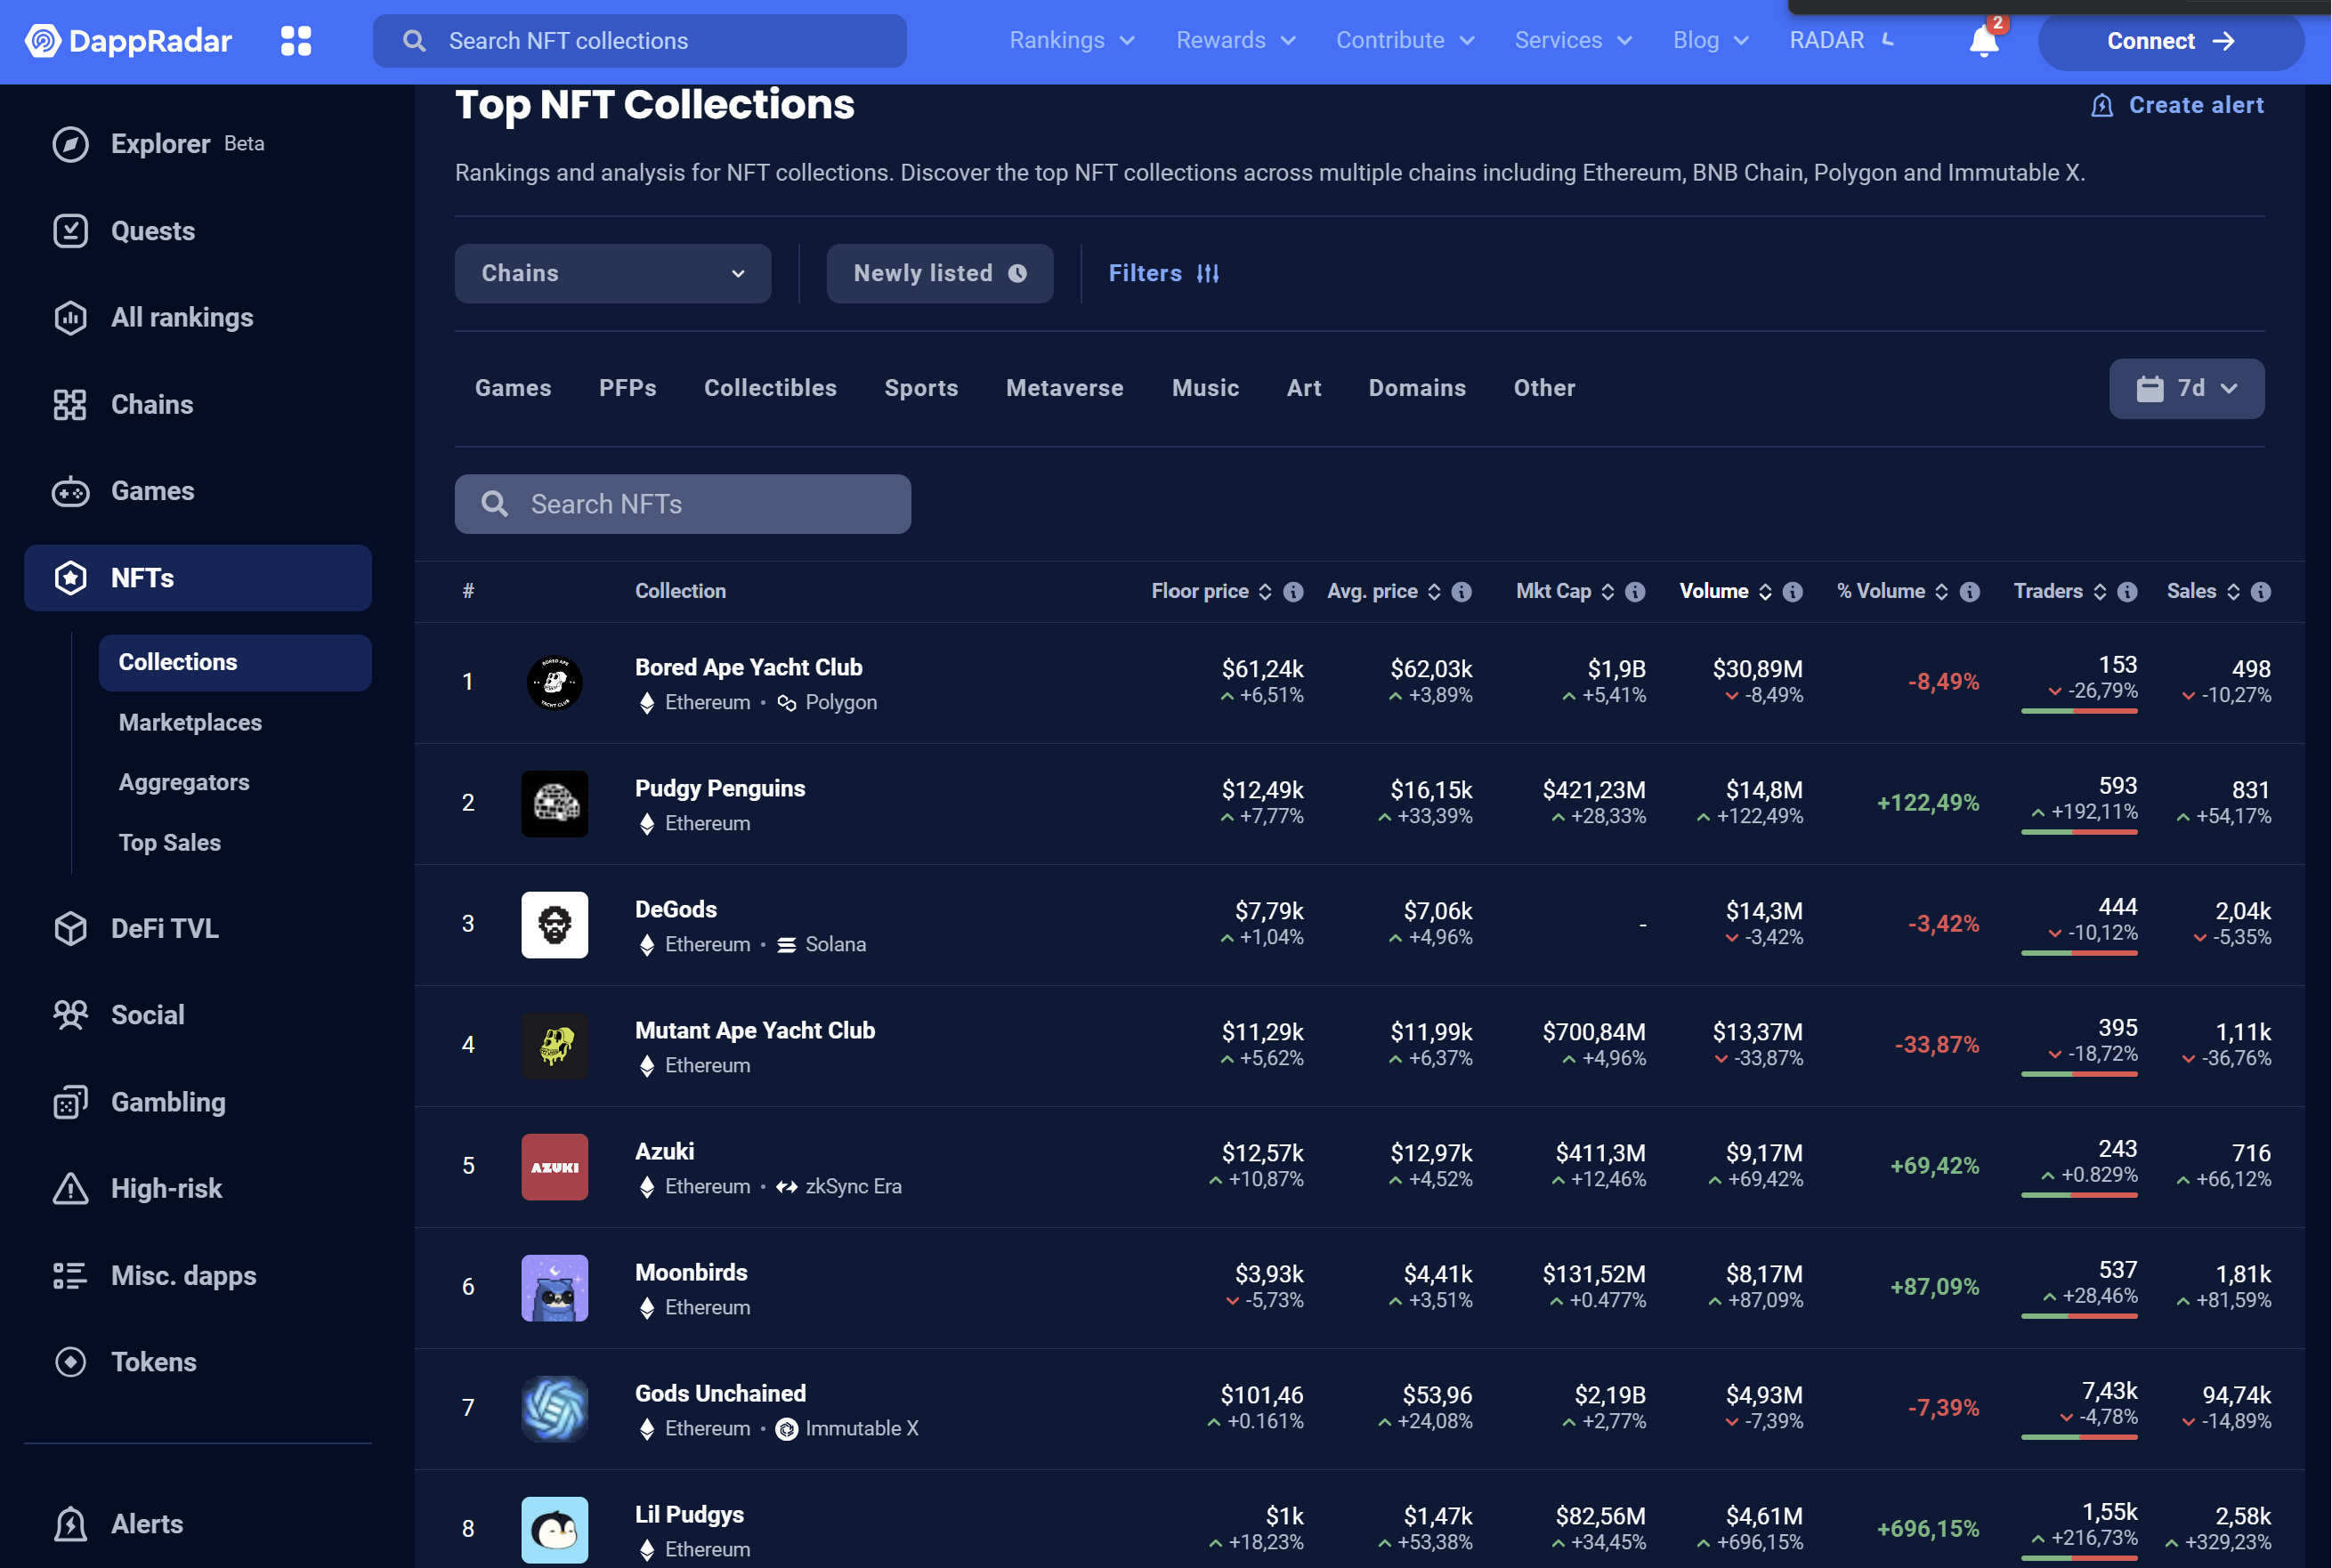Click the Gambling dice icon in sidebar
2332x1568 pixels.
70,1102
